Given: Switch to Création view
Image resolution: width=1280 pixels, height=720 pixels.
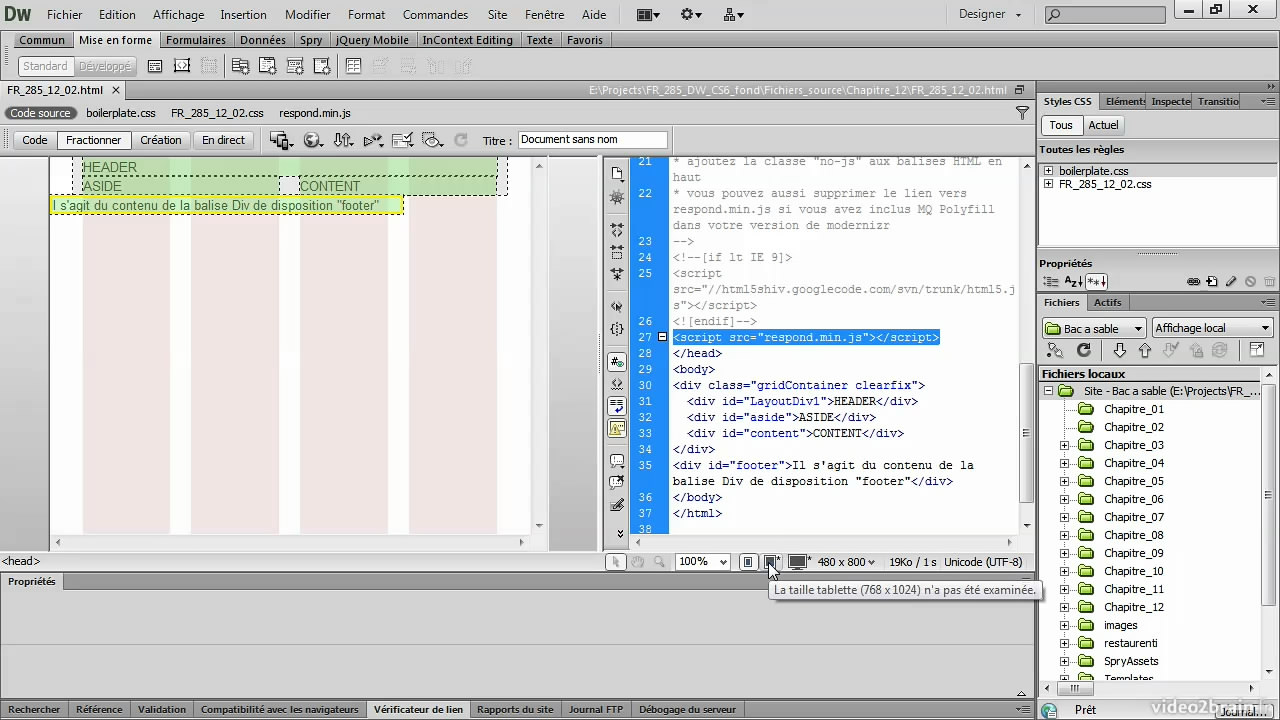Looking at the screenshot, I should tap(161, 140).
